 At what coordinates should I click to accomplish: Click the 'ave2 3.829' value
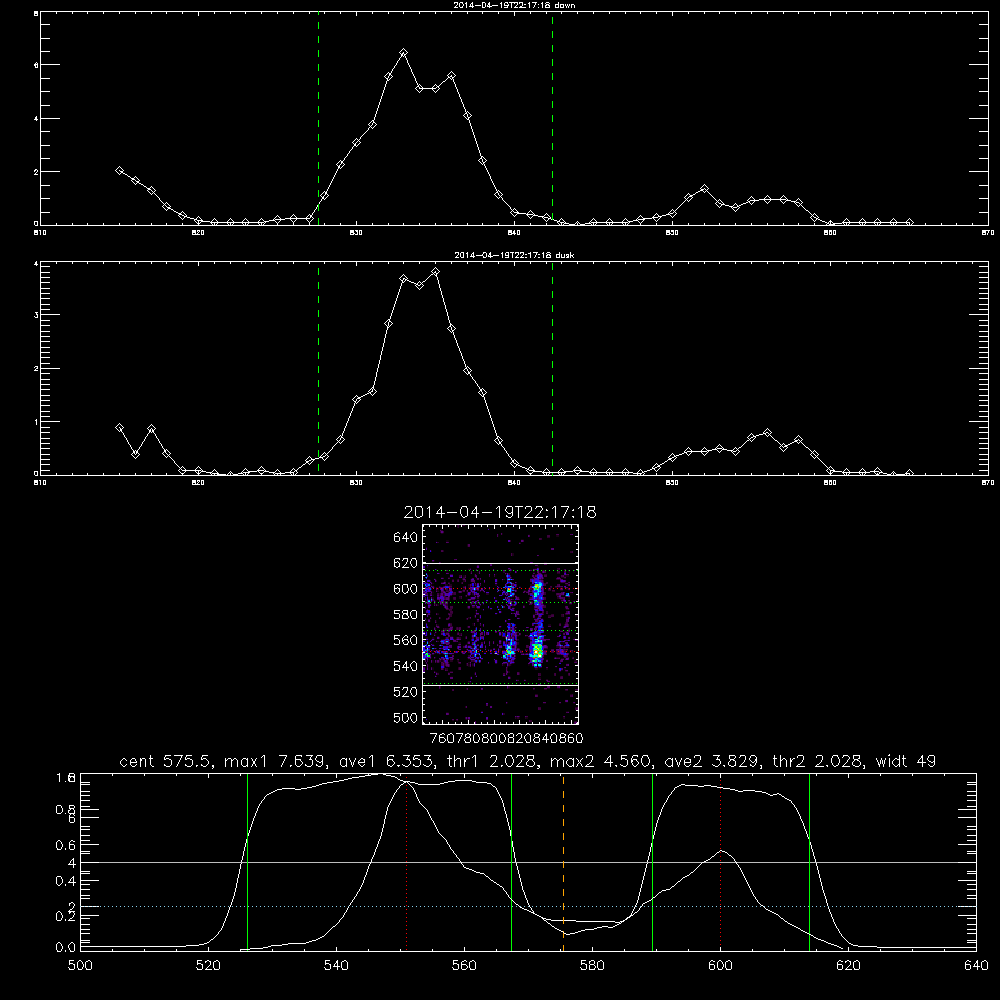[712, 761]
